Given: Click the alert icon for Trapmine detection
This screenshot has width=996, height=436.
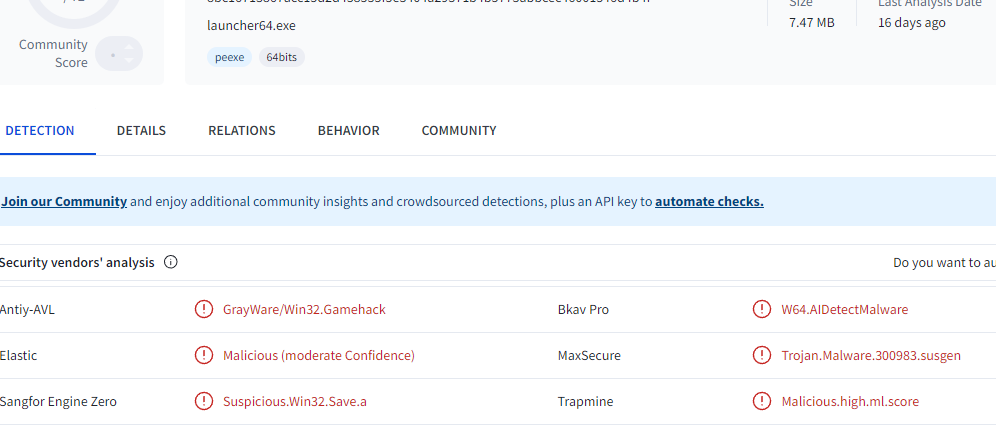Looking at the screenshot, I should pos(762,402).
